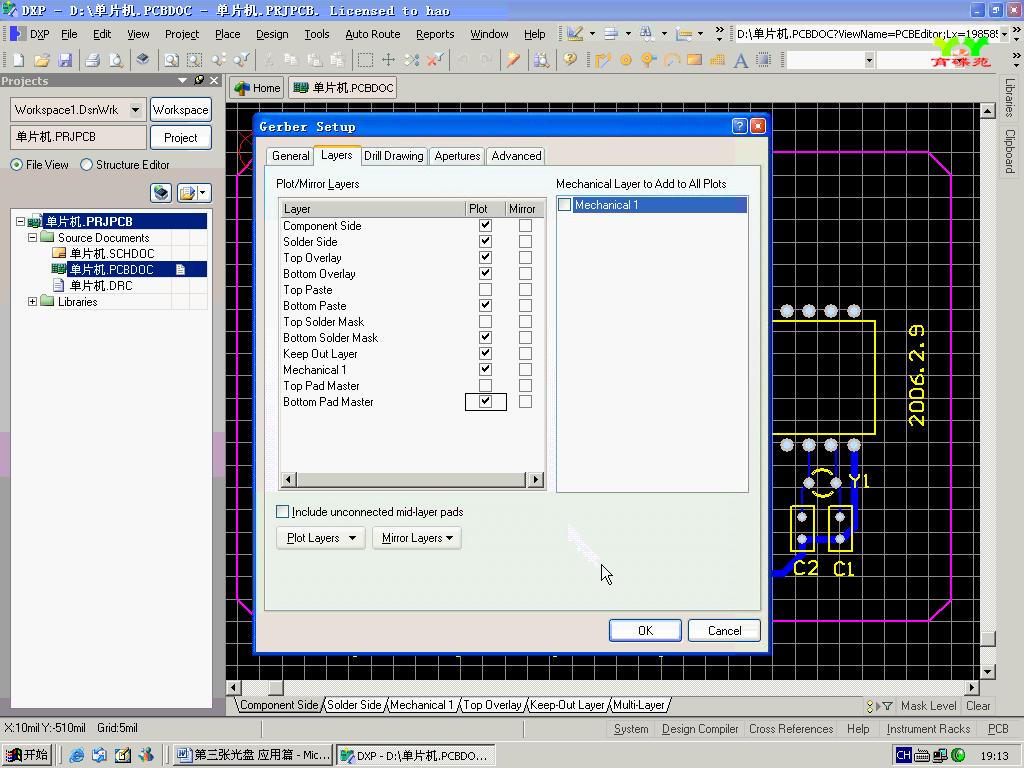Viewport: 1024px width, 768px height.
Task: Click the new document icon in the toolbar
Action: coord(18,61)
